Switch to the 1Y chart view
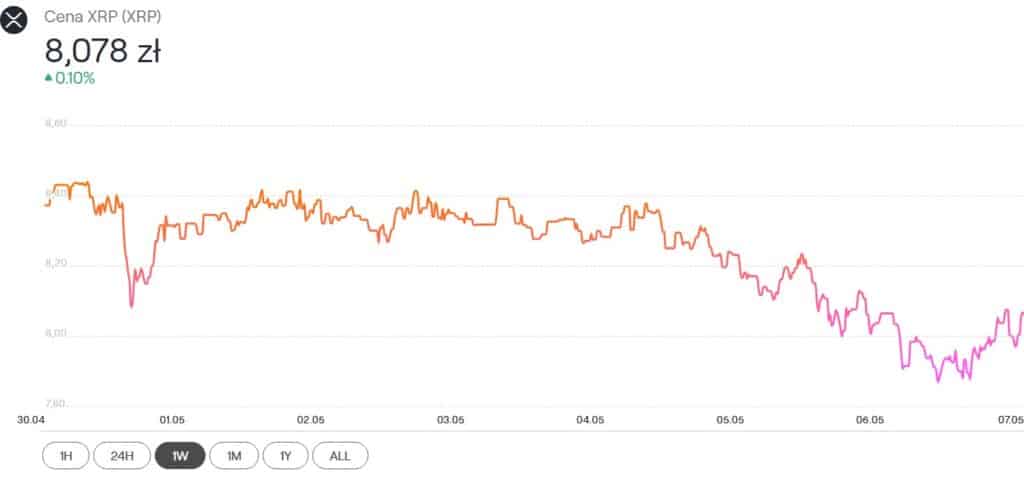 (x=286, y=456)
